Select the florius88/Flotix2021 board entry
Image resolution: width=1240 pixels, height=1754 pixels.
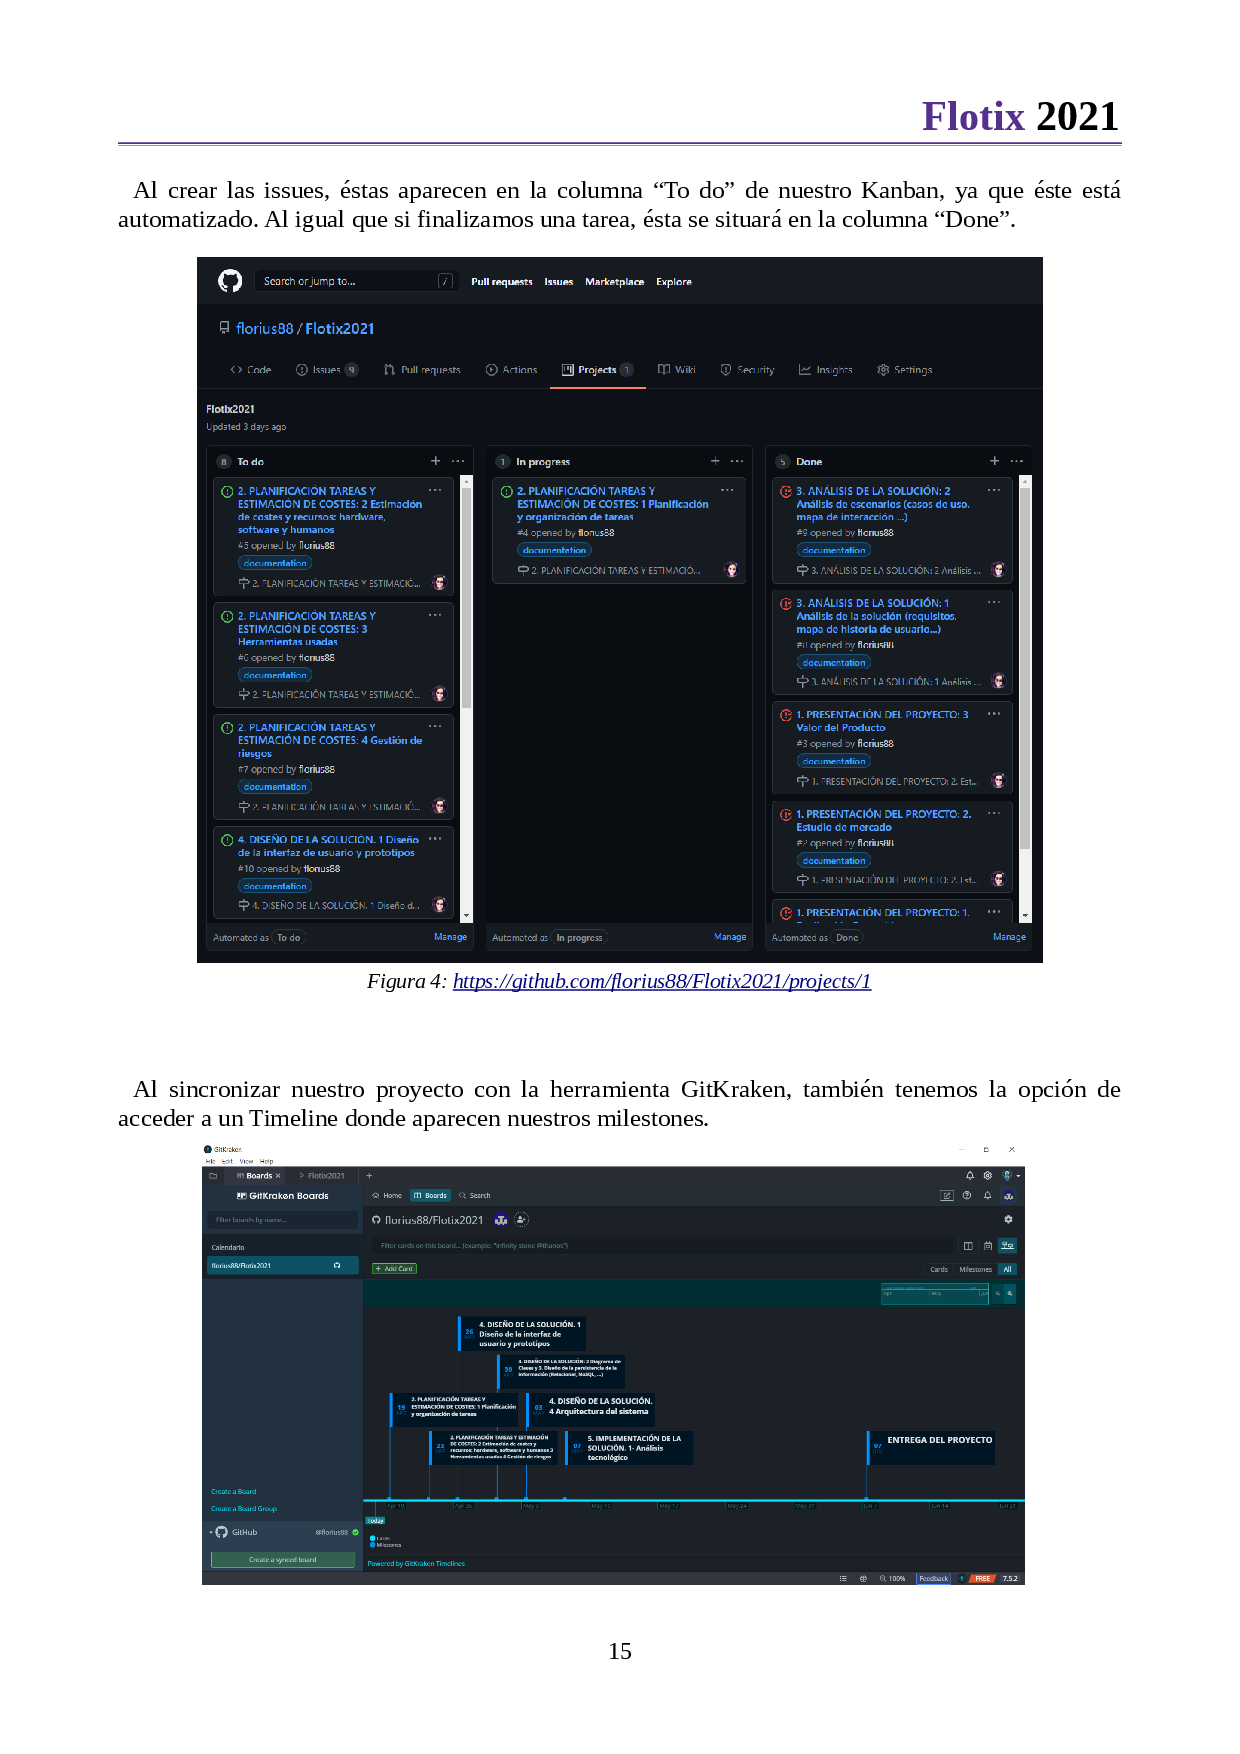[x=282, y=1265]
